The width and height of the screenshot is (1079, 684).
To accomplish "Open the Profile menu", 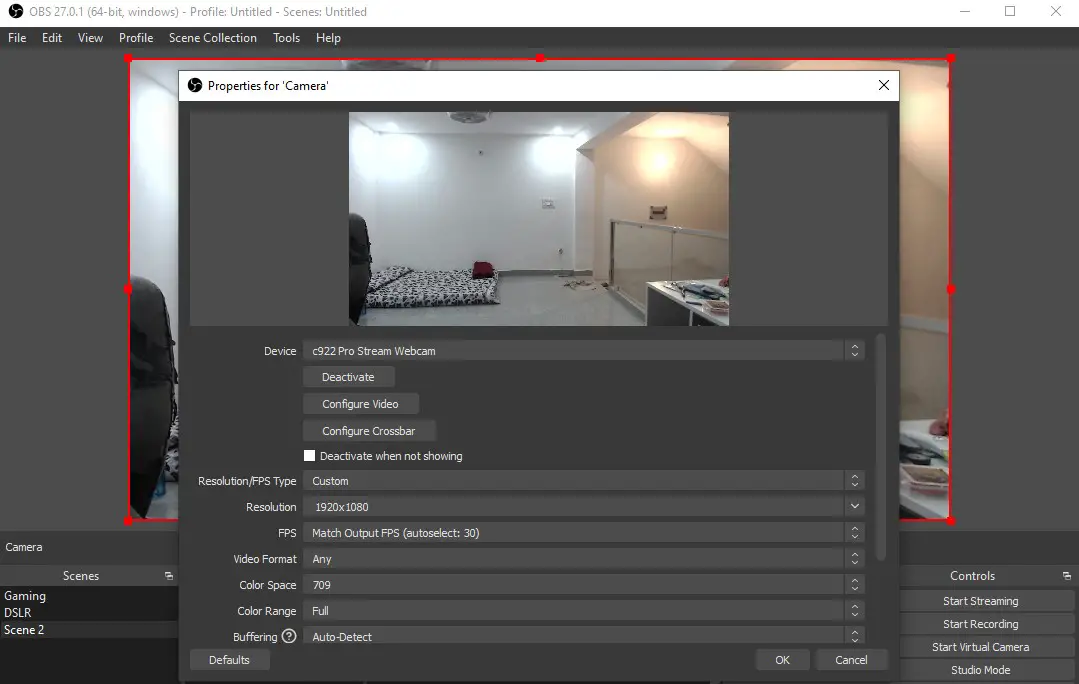I will (136, 38).
